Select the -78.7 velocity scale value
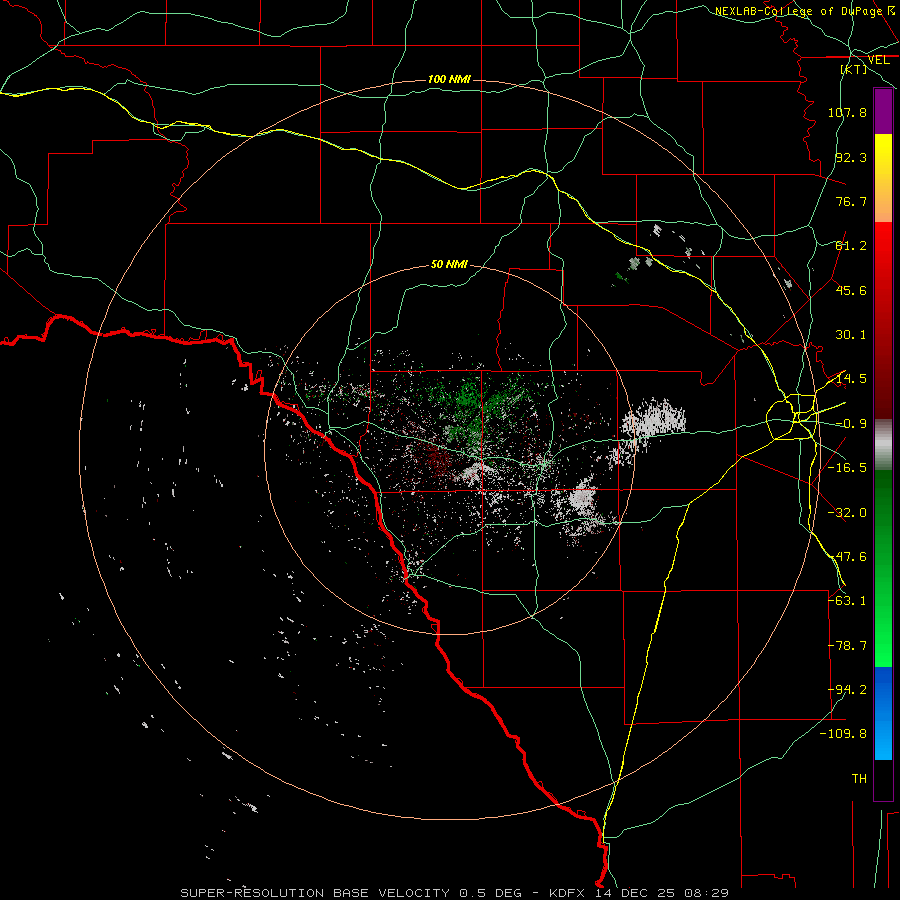This screenshot has height=900, width=900. (x=847, y=646)
